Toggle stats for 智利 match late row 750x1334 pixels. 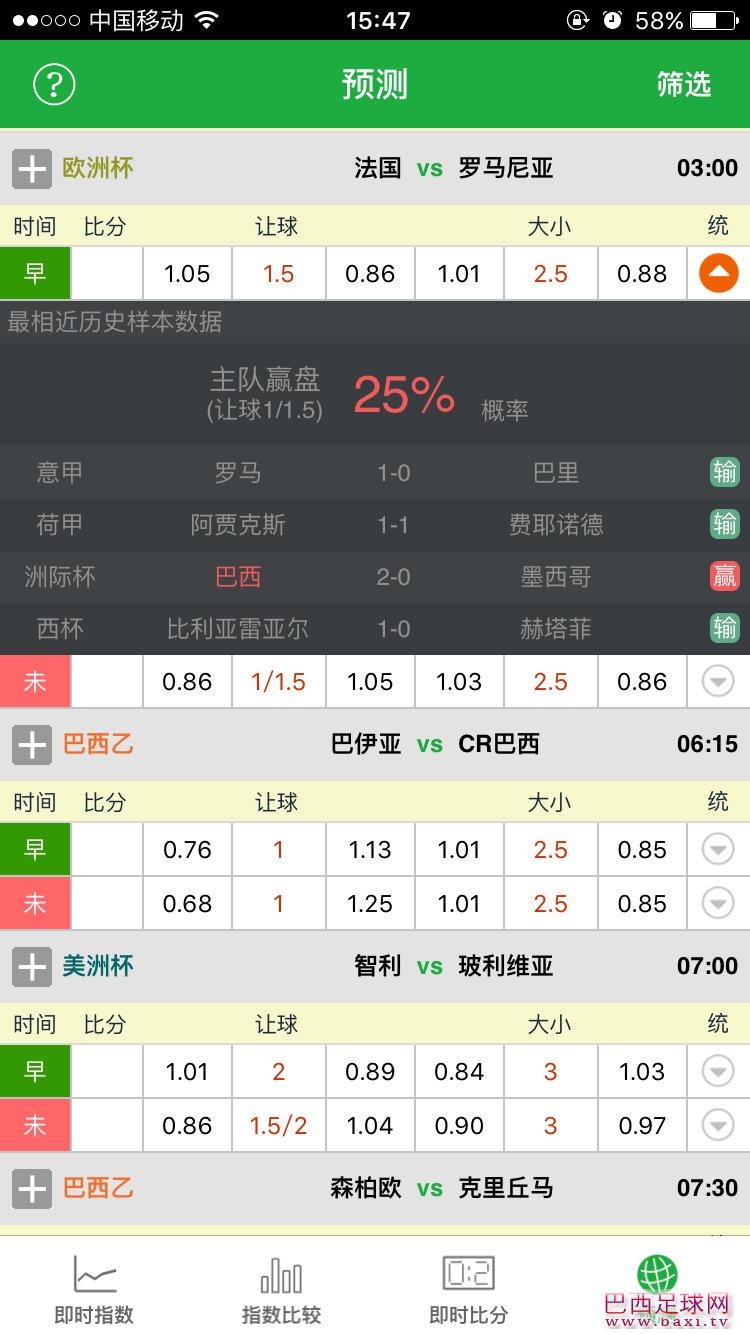716,1125
